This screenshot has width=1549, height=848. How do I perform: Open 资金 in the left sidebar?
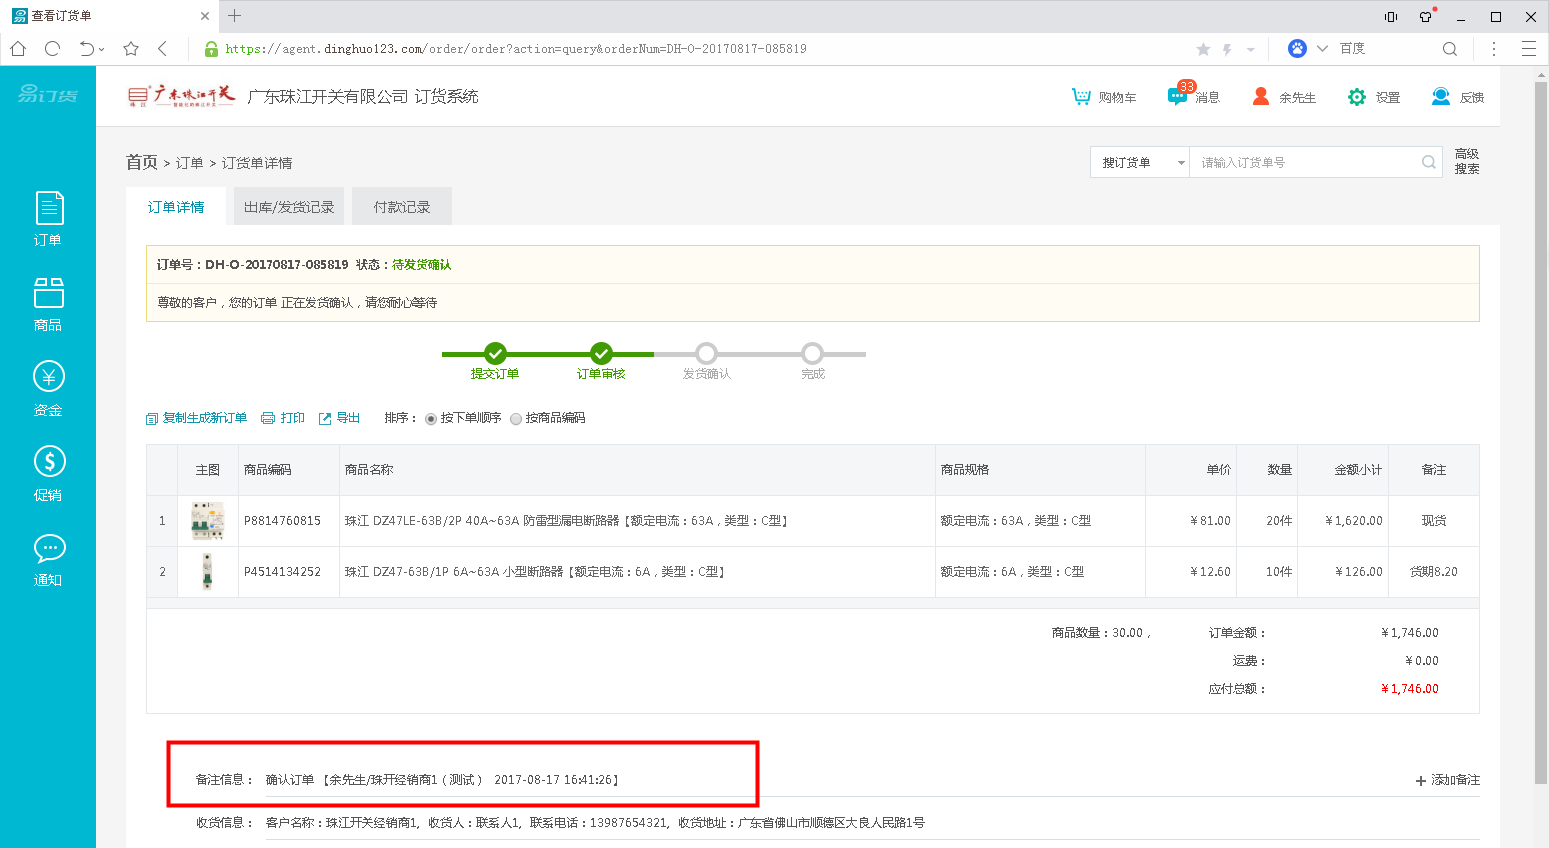pyautogui.click(x=48, y=388)
